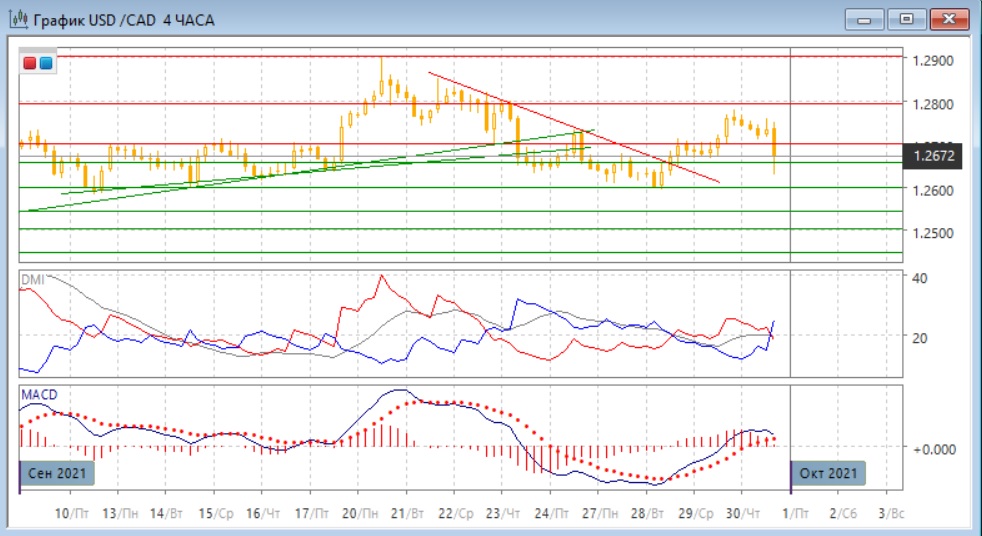Viewport: 982px width, 536px height.
Task: Click the DMI indicator label
Action: point(34,281)
